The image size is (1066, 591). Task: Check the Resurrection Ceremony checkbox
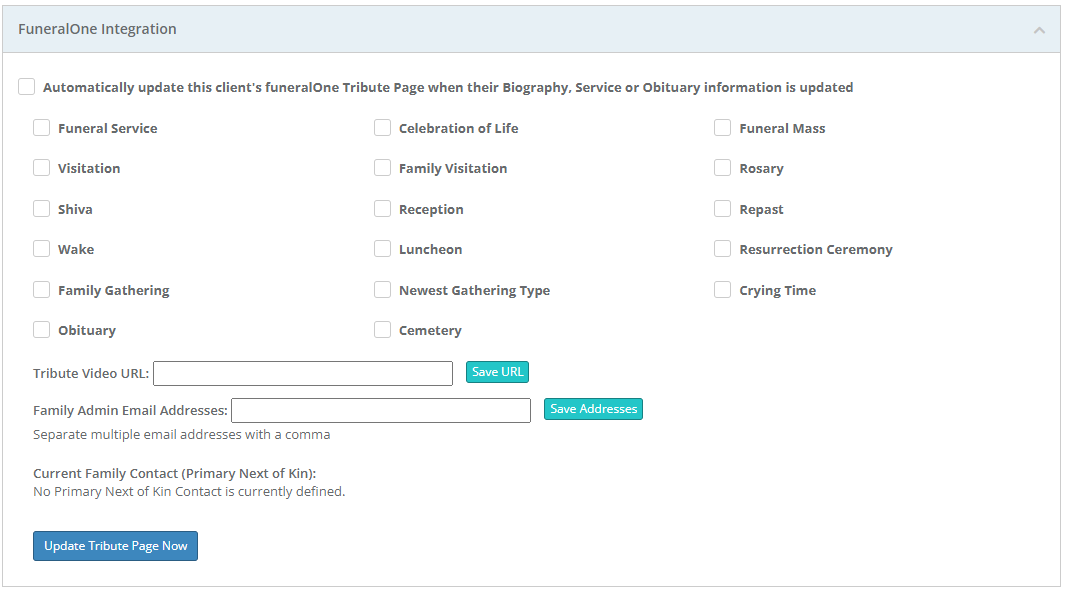722,249
